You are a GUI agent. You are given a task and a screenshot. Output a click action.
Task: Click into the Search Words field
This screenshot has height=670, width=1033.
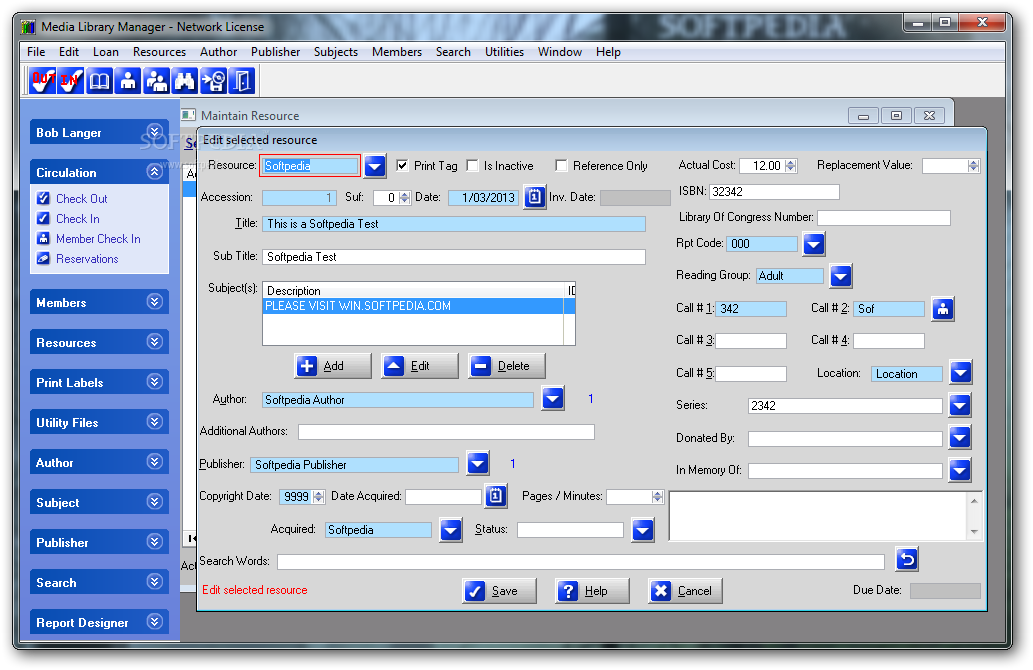(x=580, y=562)
